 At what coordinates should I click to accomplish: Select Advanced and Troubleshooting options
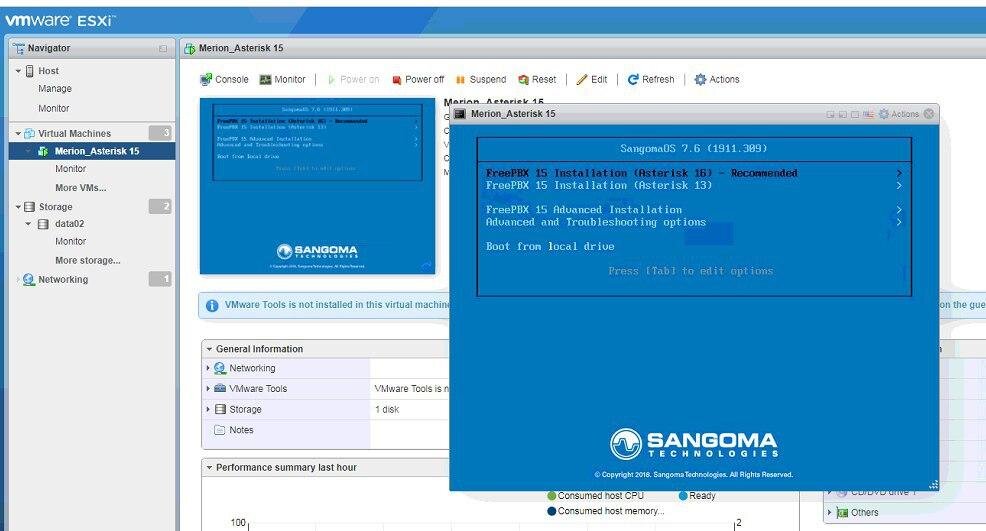pyautogui.click(x=595, y=222)
